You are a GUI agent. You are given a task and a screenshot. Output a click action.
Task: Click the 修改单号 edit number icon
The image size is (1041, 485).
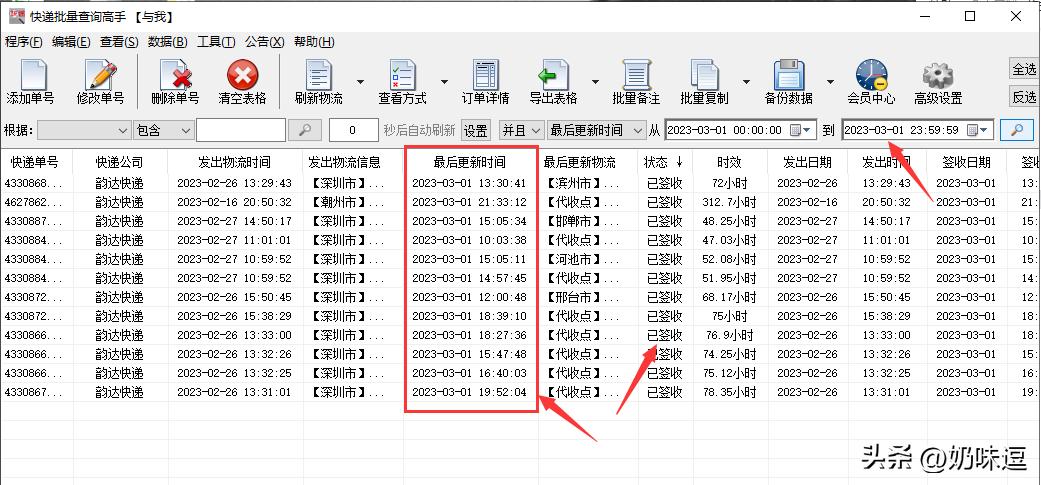coord(100,75)
